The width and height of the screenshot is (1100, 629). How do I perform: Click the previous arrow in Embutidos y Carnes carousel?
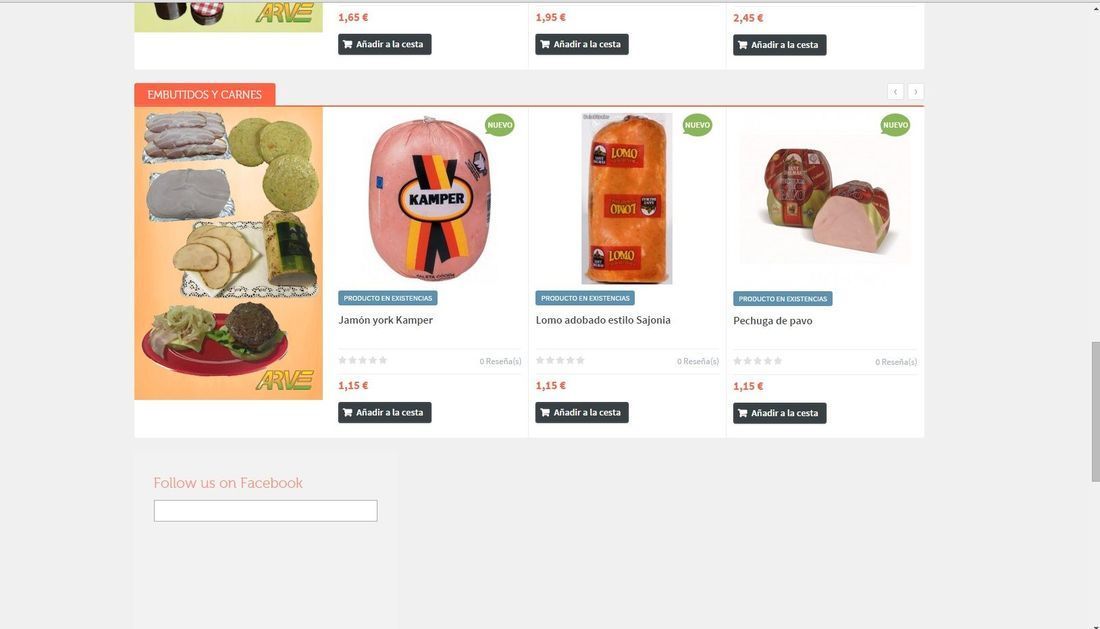895,92
